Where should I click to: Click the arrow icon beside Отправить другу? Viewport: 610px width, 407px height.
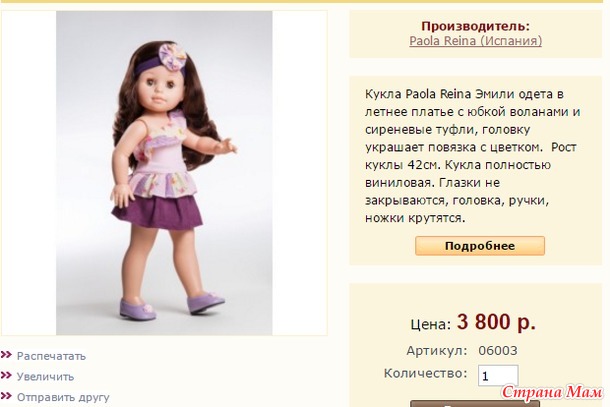coord(7,396)
